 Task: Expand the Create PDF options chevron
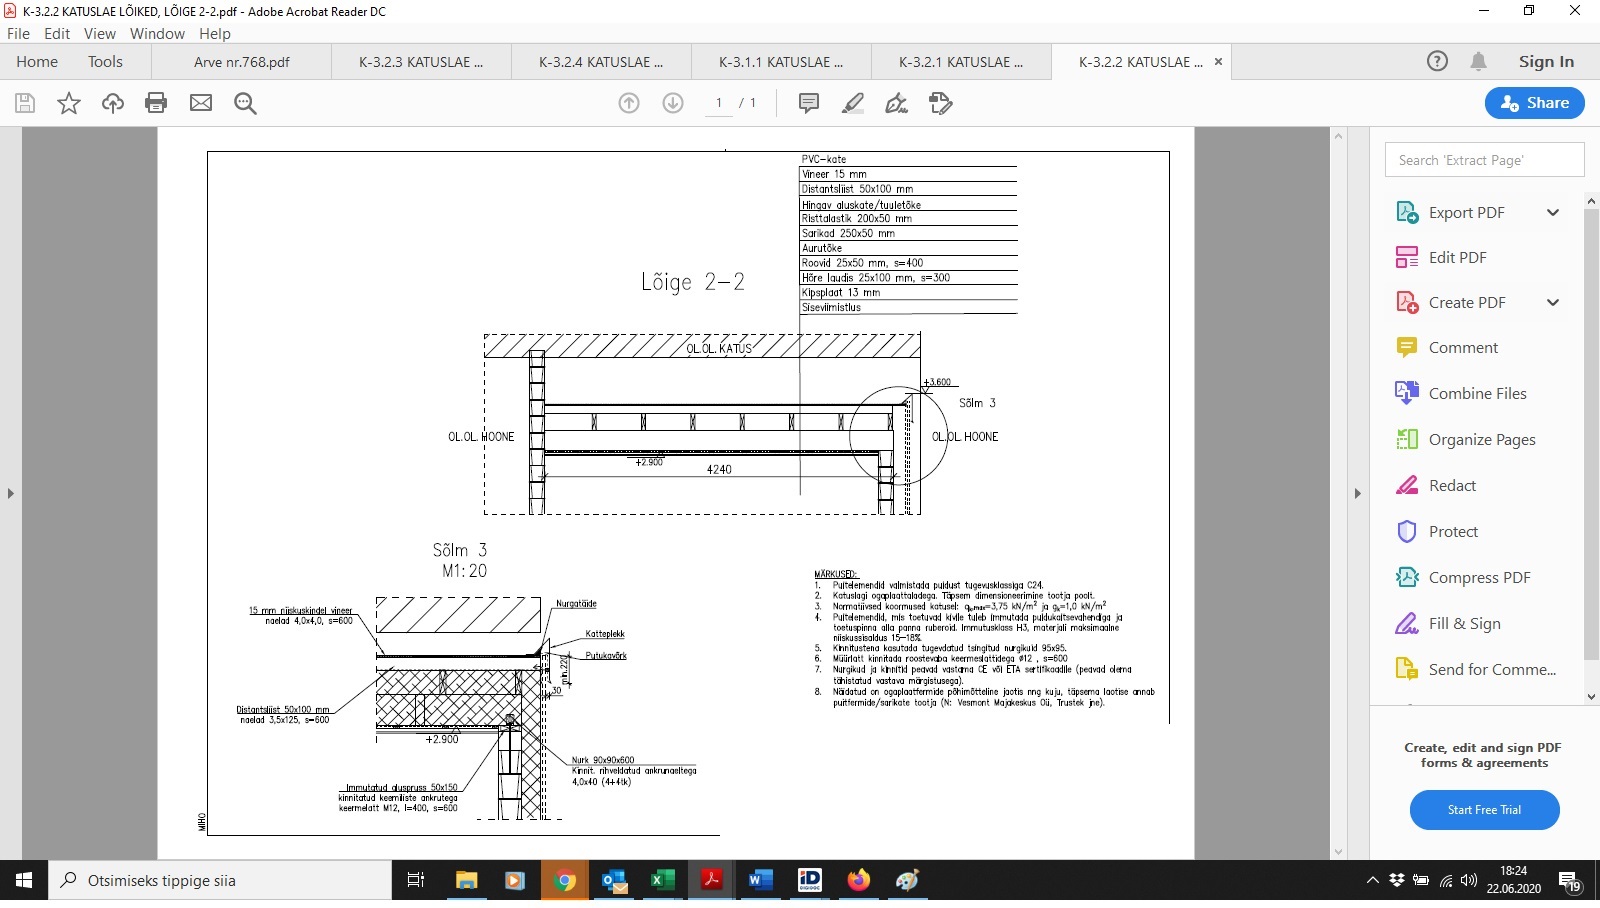[1553, 303]
